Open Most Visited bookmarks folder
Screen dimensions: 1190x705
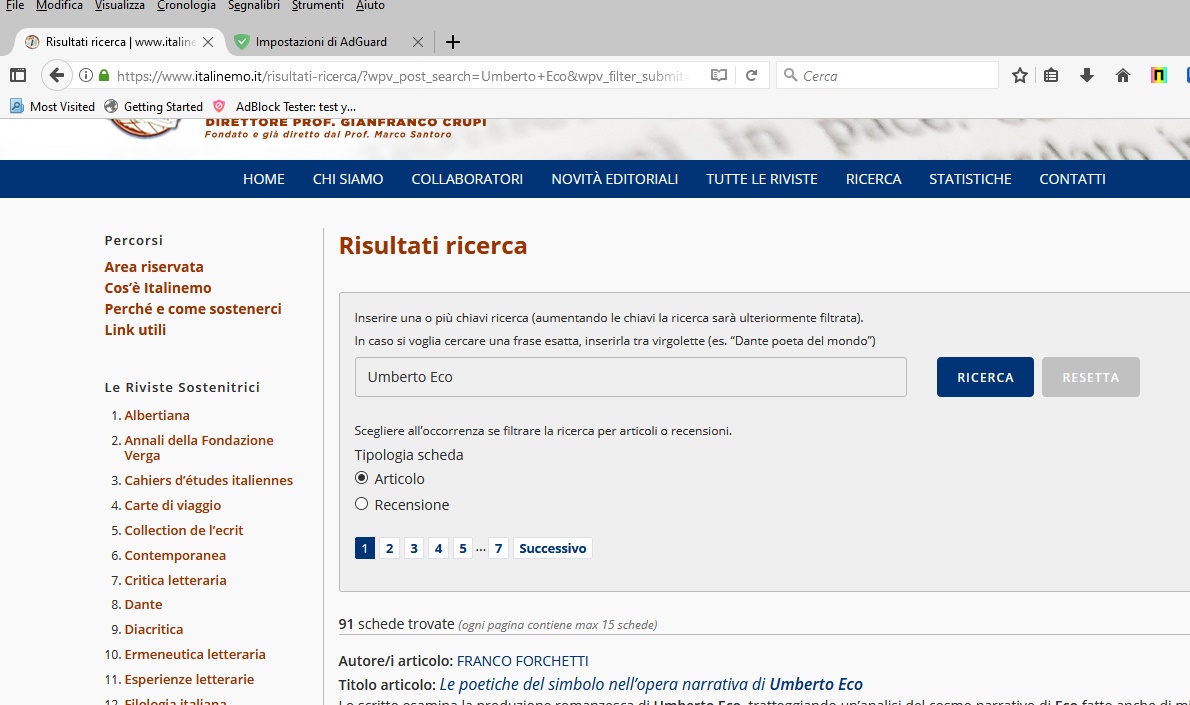click(52, 106)
